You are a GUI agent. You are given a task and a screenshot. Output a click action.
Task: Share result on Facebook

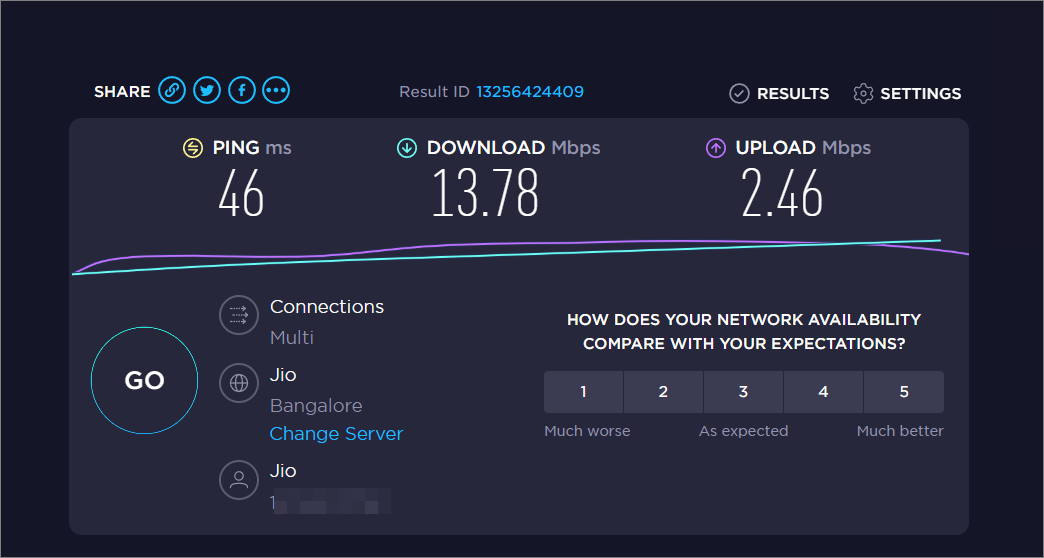[242, 90]
